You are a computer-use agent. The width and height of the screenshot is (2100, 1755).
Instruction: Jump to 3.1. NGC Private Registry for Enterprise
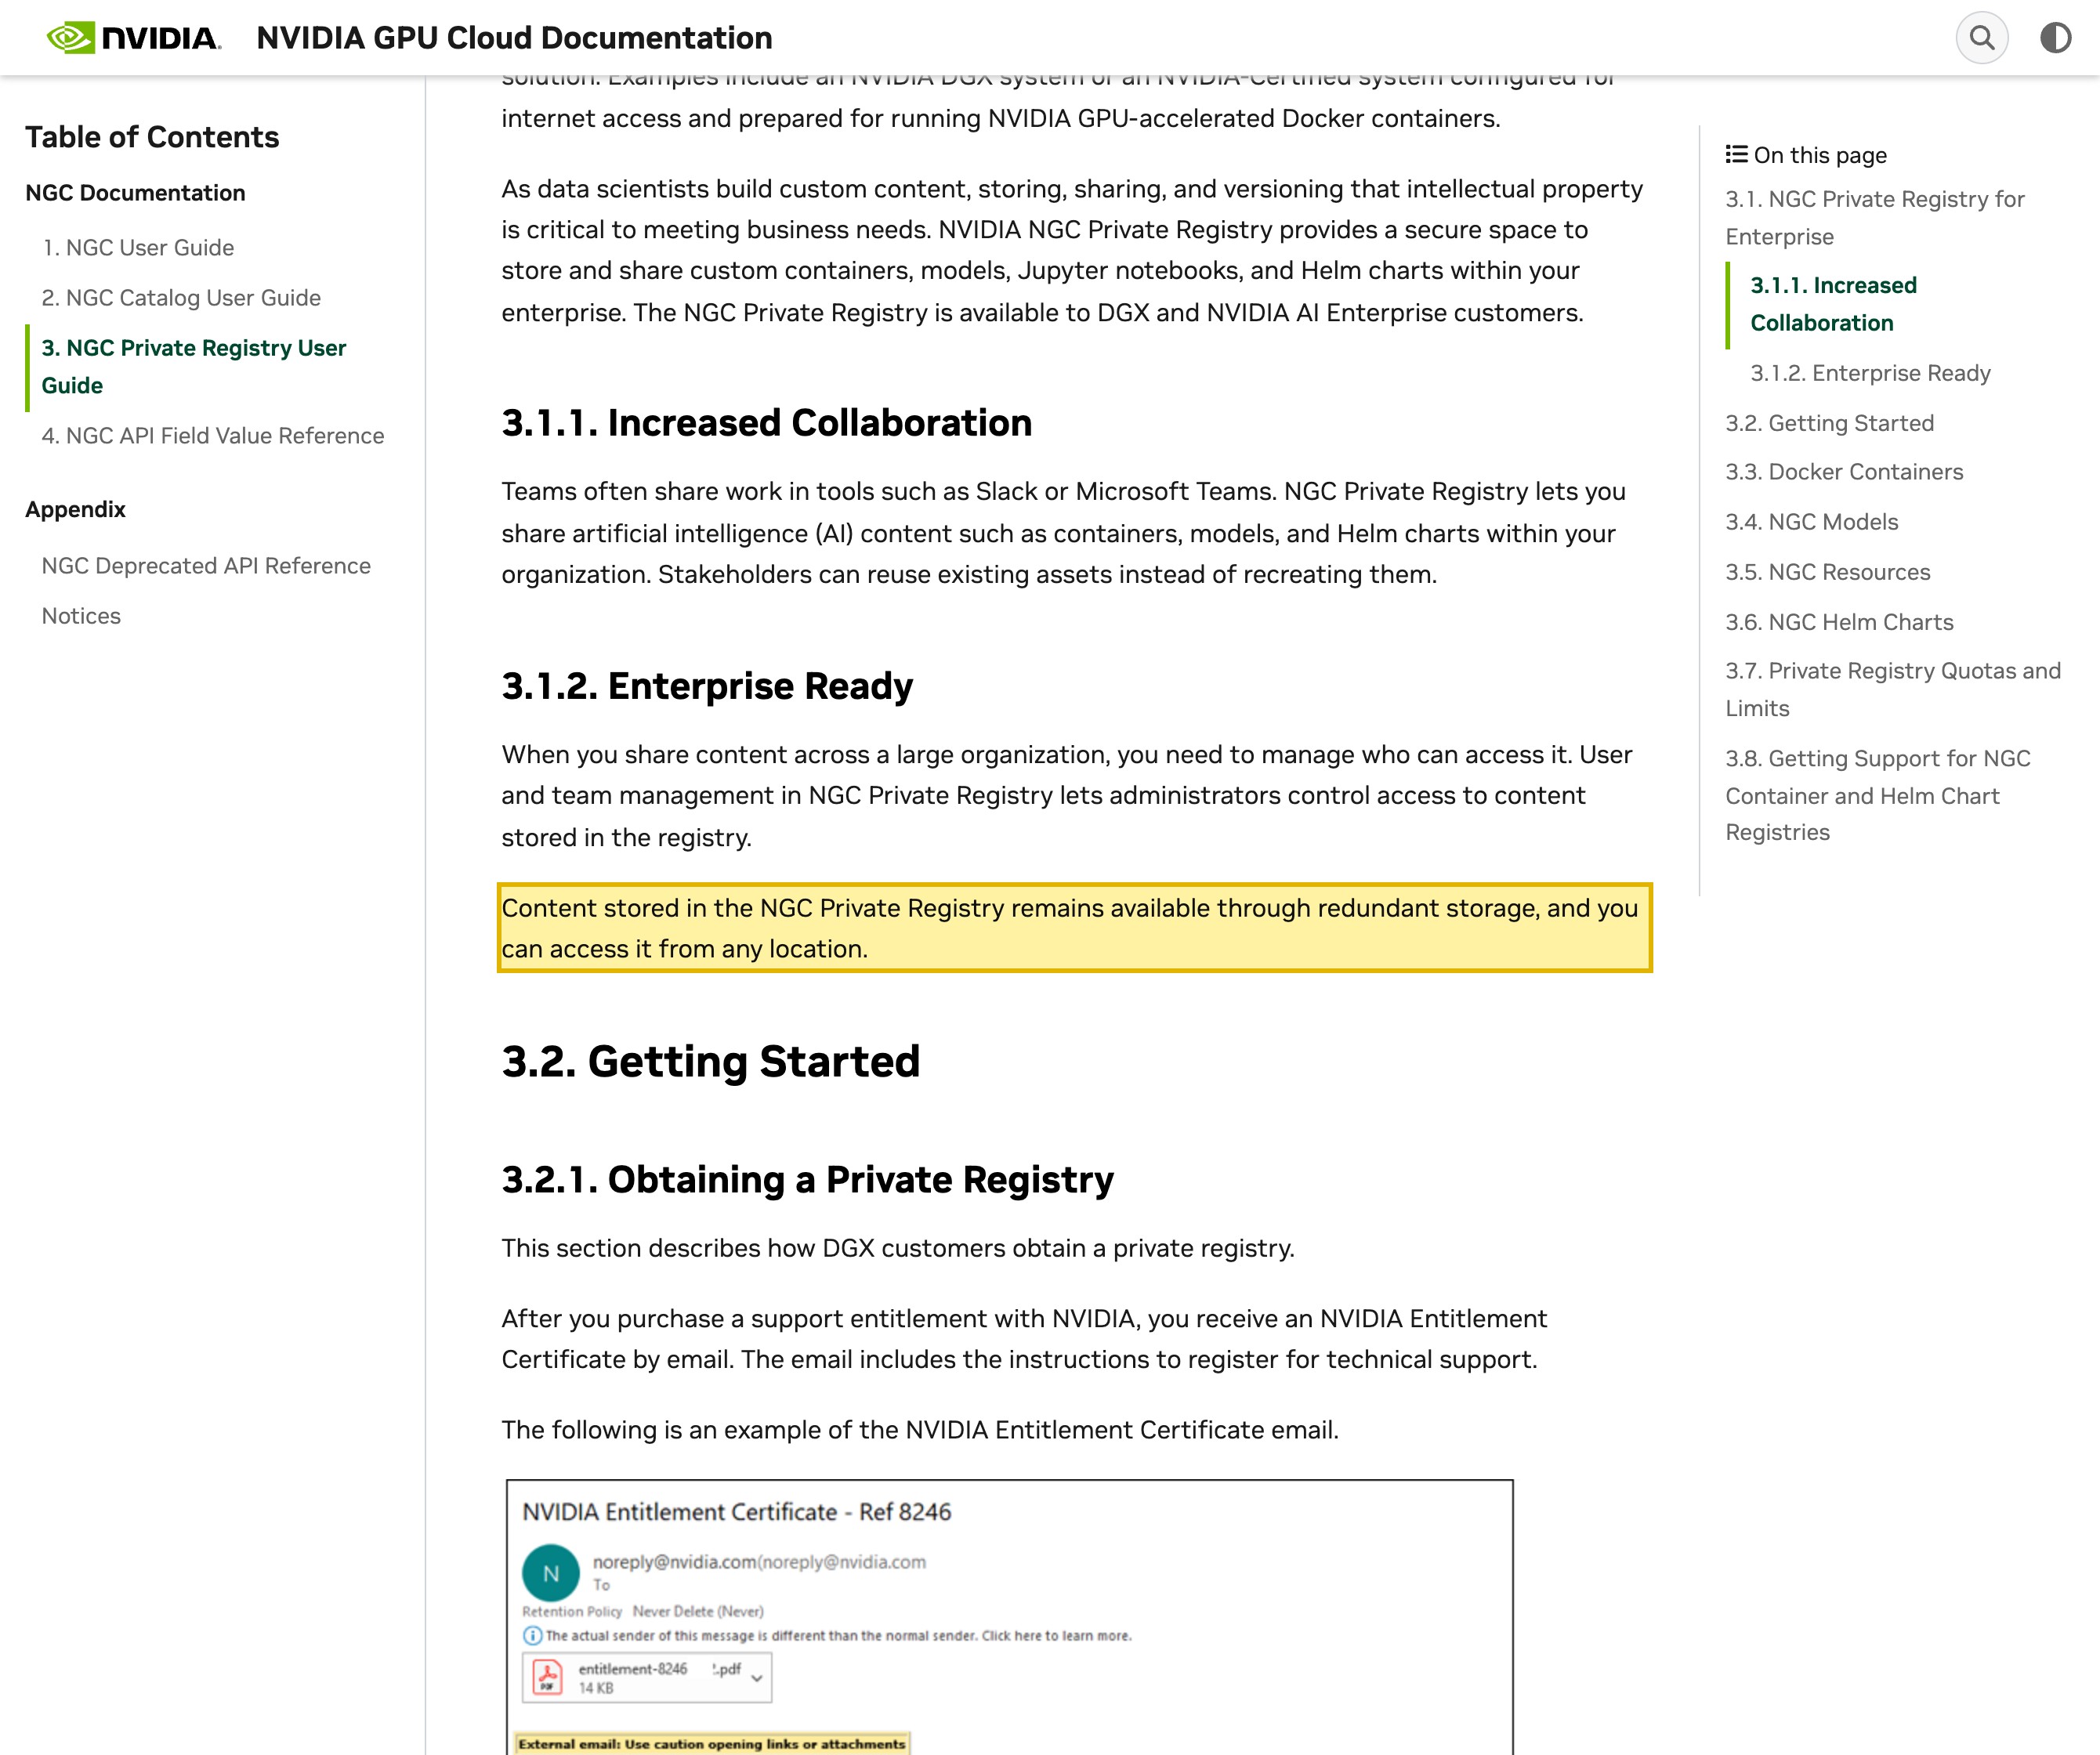pos(1875,217)
